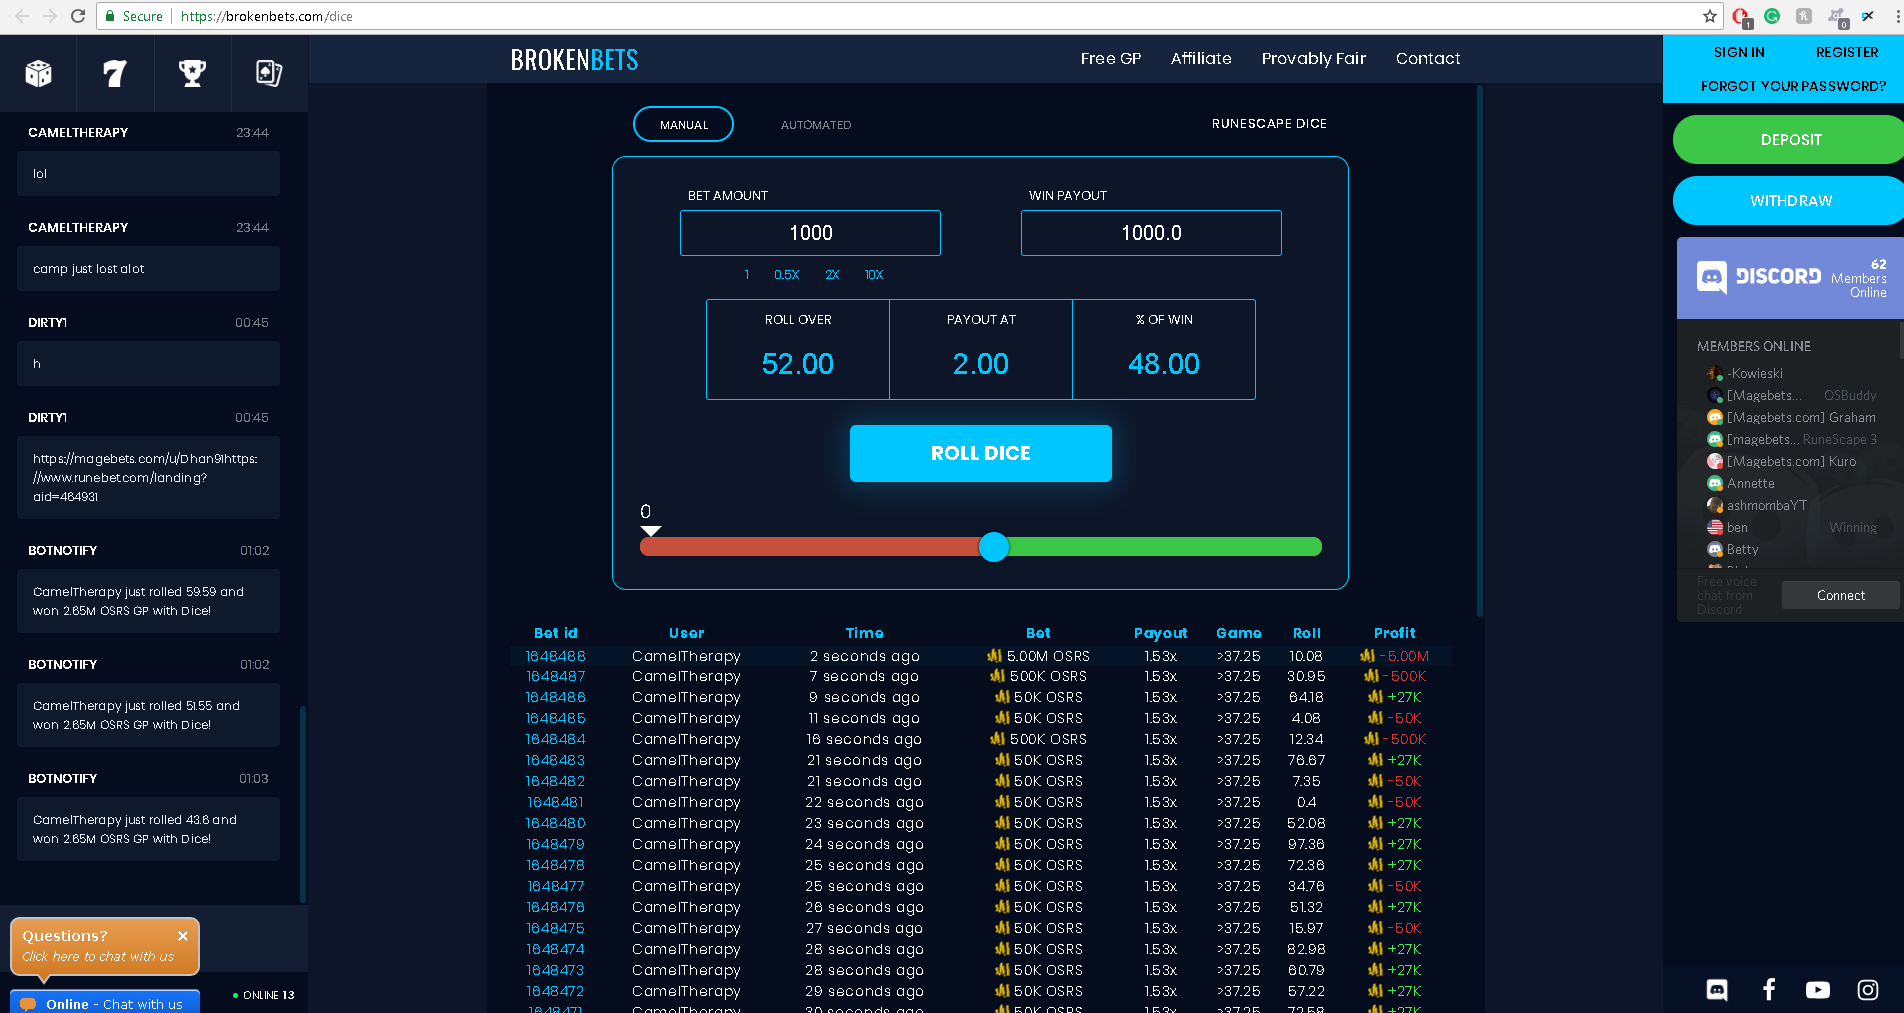Open bet id 1648472

click(556, 992)
